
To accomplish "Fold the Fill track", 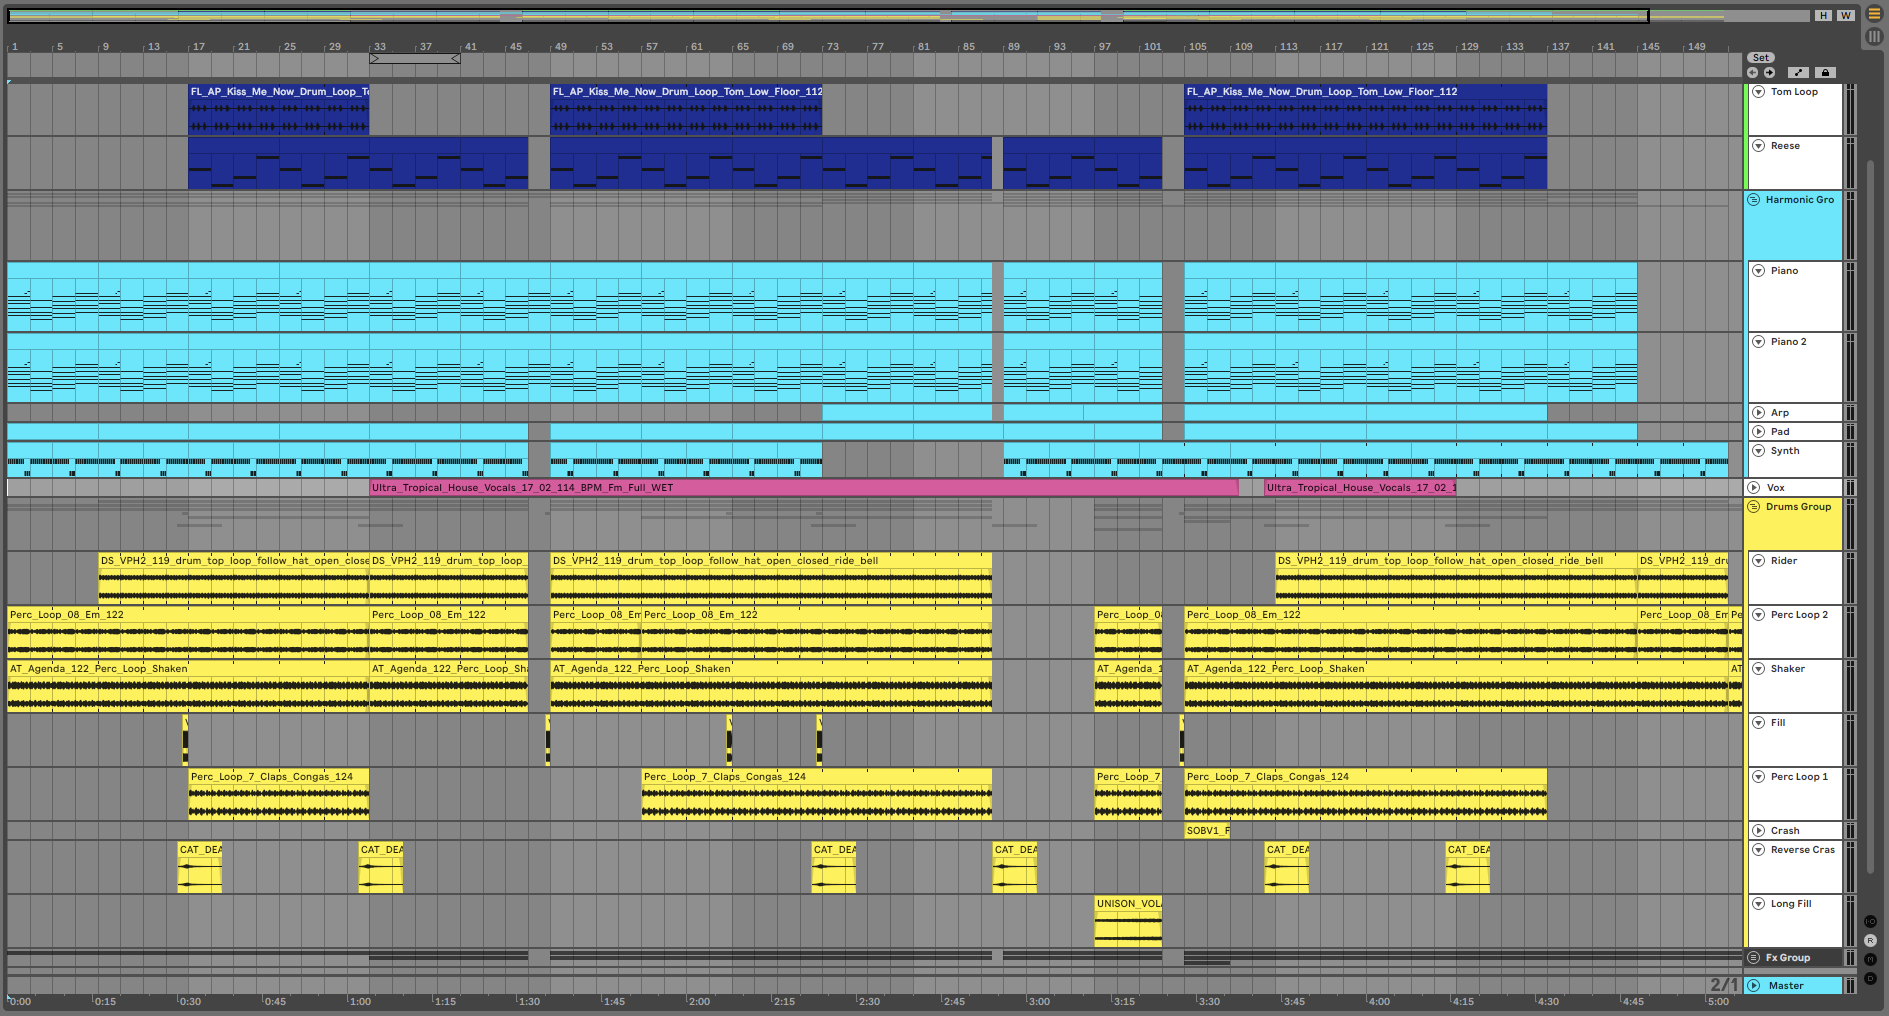I will 1759,723.
